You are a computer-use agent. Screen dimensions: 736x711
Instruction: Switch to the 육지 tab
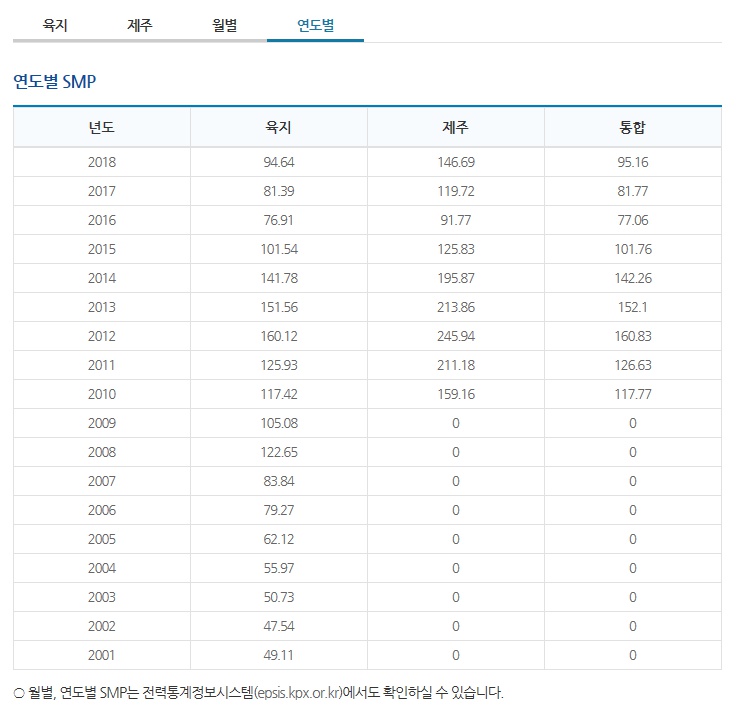[55, 25]
